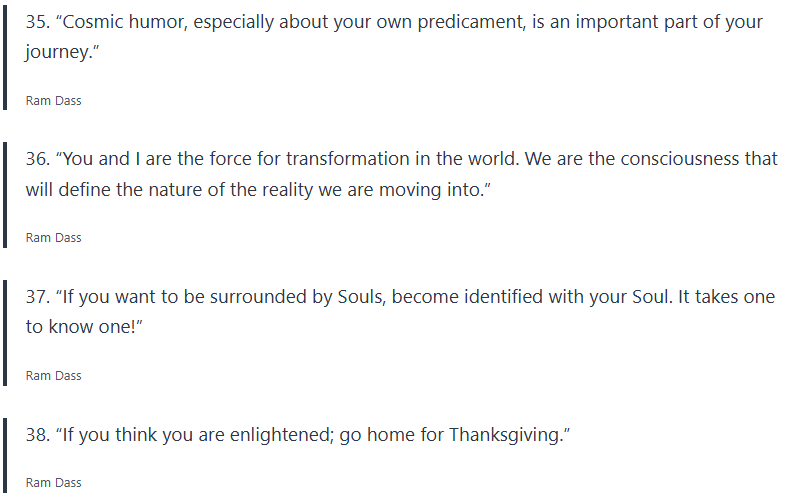Click the Ram Dass attribution under quote 35

coord(53,100)
